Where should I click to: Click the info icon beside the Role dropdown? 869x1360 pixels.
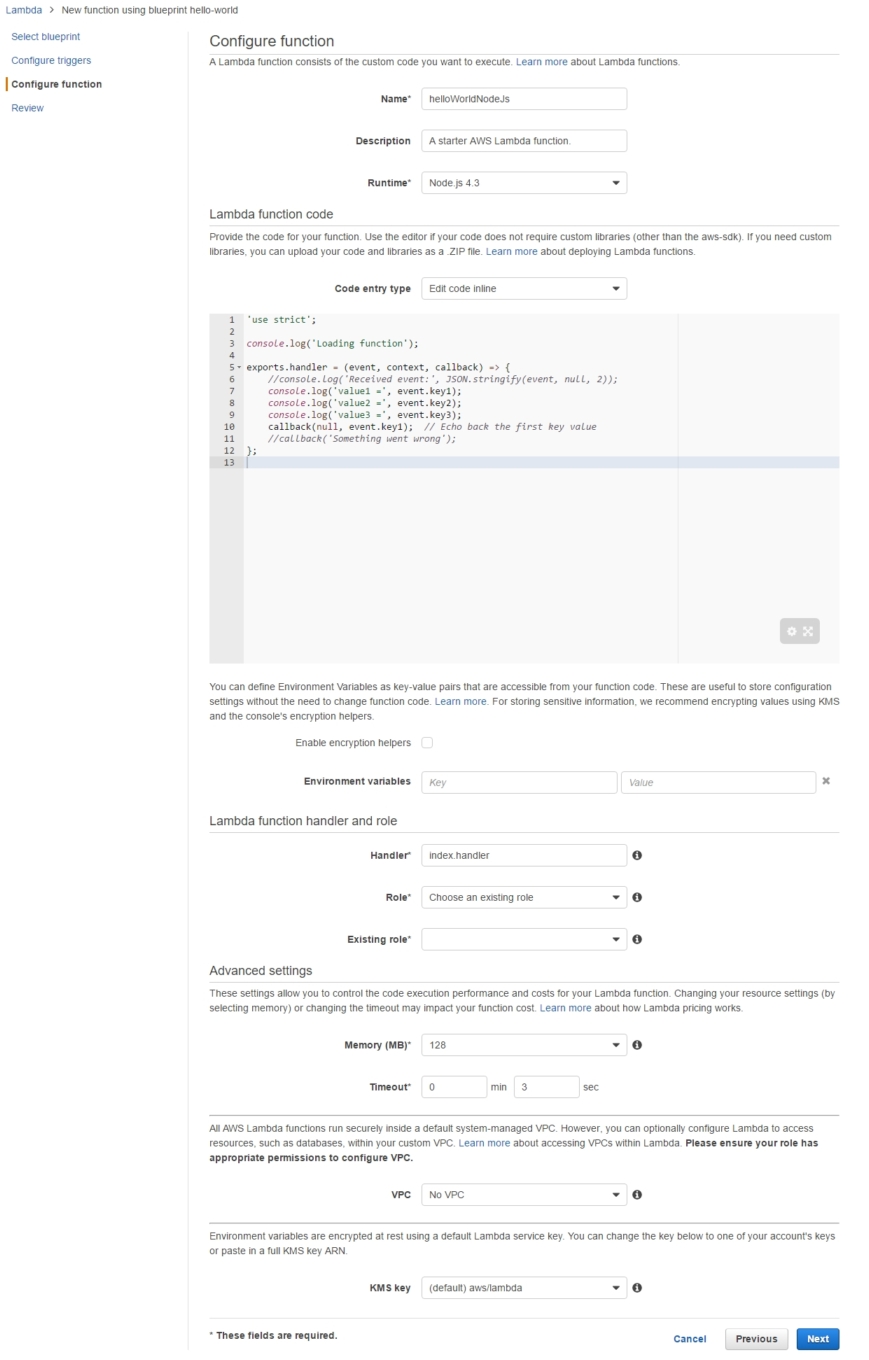coord(637,897)
